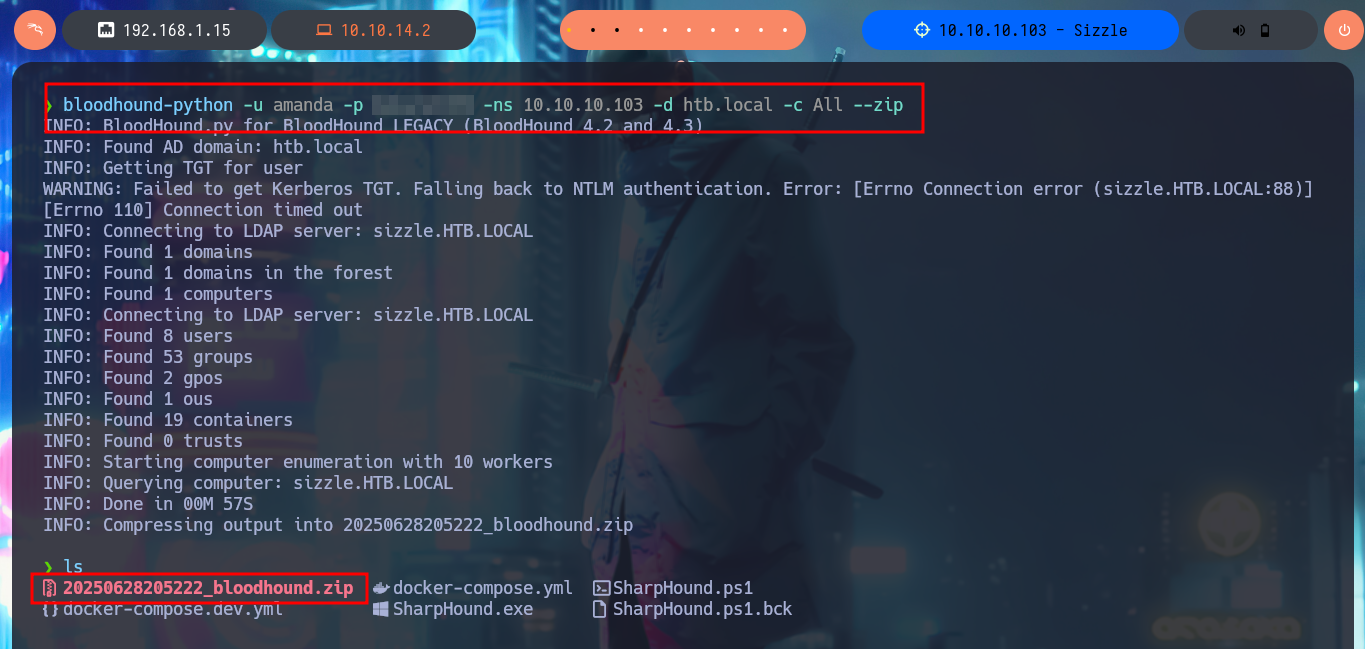Switch to the first yellow workspace dot
Image resolution: width=1365 pixels, height=649 pixels.
(x=569, y=30)
